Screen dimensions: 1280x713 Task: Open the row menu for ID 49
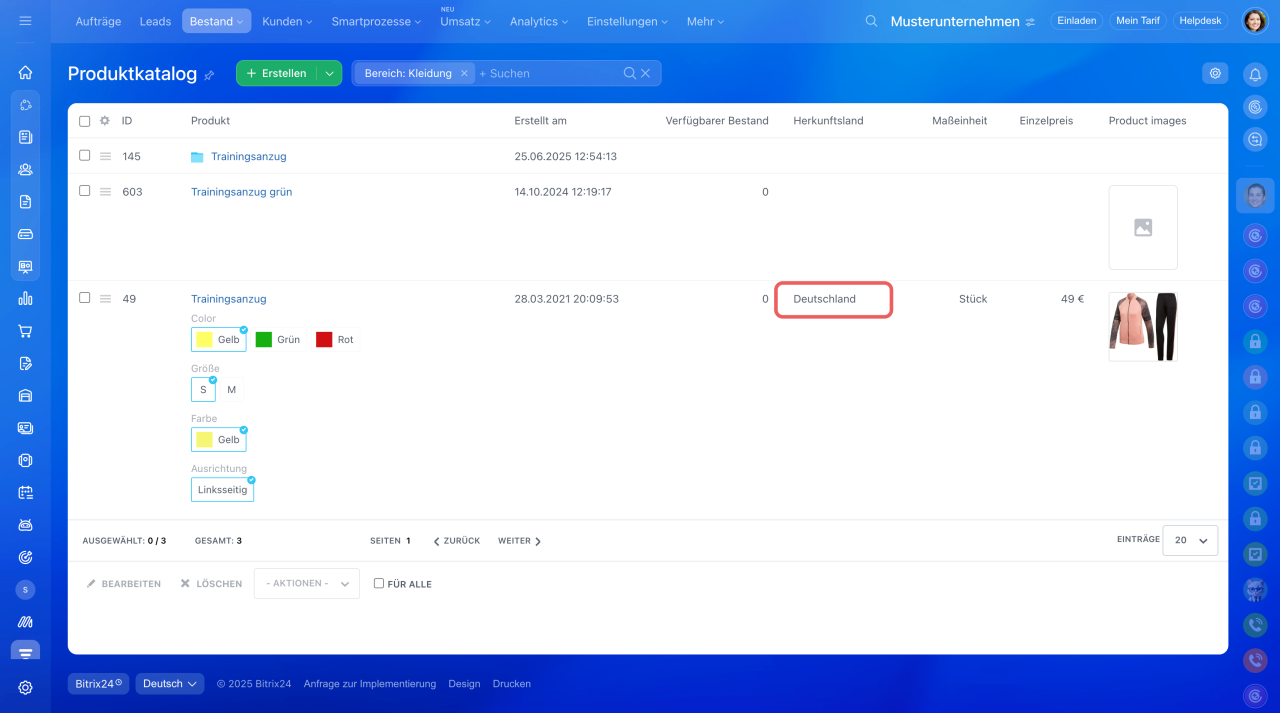click(x=105, y=299)
